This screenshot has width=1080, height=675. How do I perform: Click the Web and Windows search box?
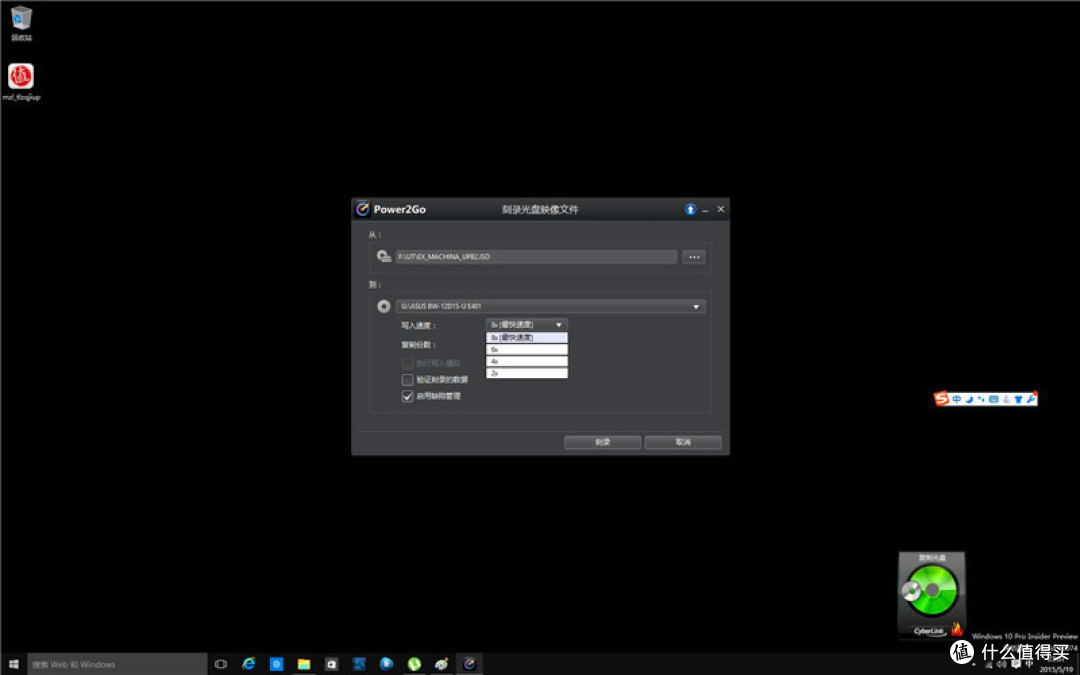[x=117, y=664]
